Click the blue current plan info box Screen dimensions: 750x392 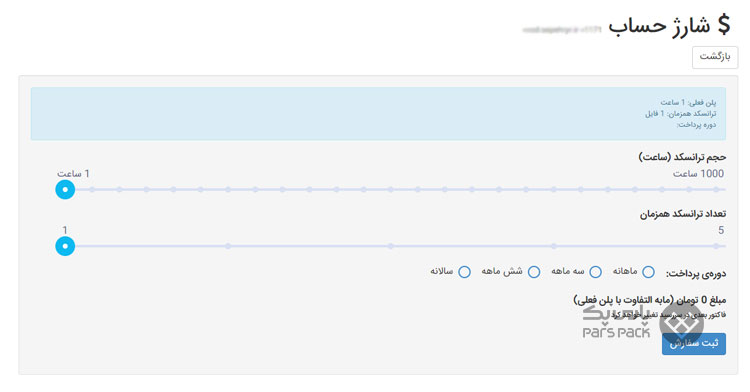tap(378, 114)
